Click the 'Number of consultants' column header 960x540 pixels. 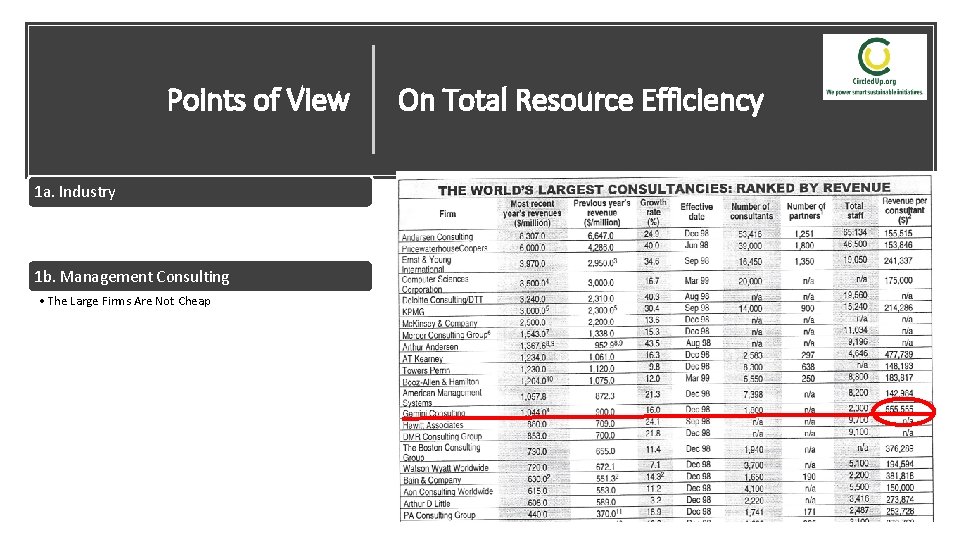coord(751,211)
